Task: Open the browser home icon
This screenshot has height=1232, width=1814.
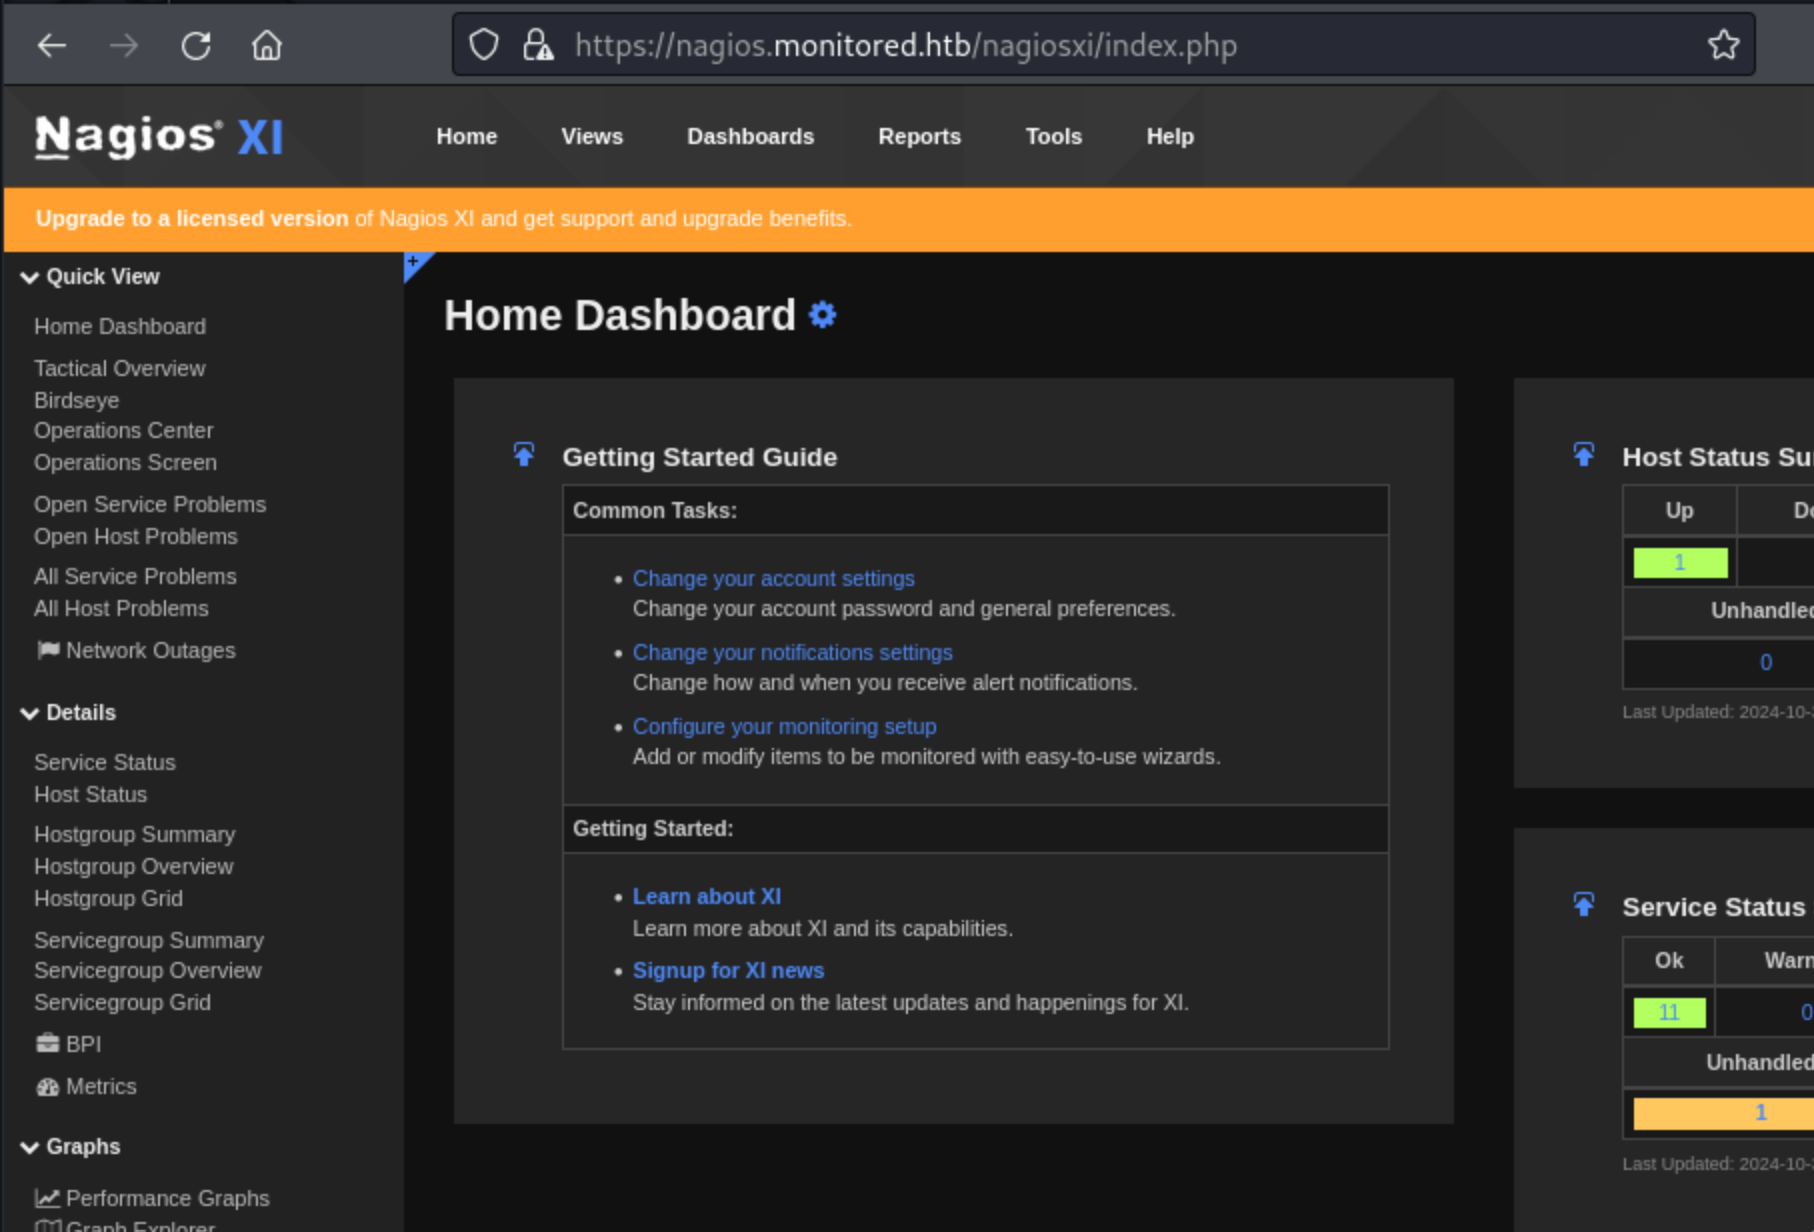Action: click(x=267, y=45)
